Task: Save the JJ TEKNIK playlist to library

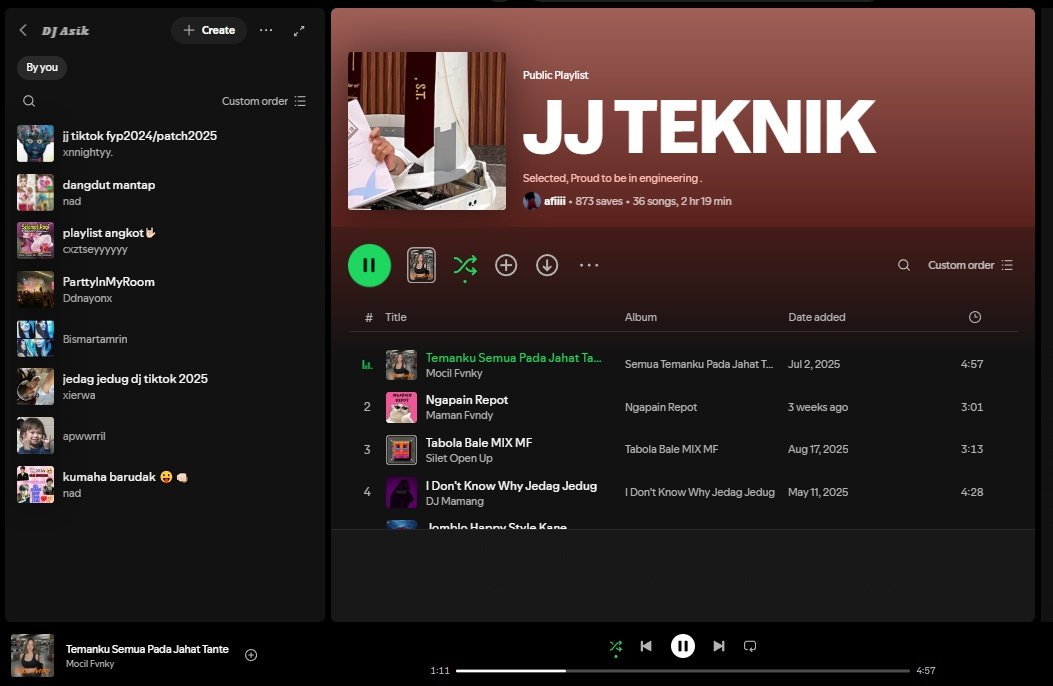Action: 506,265
